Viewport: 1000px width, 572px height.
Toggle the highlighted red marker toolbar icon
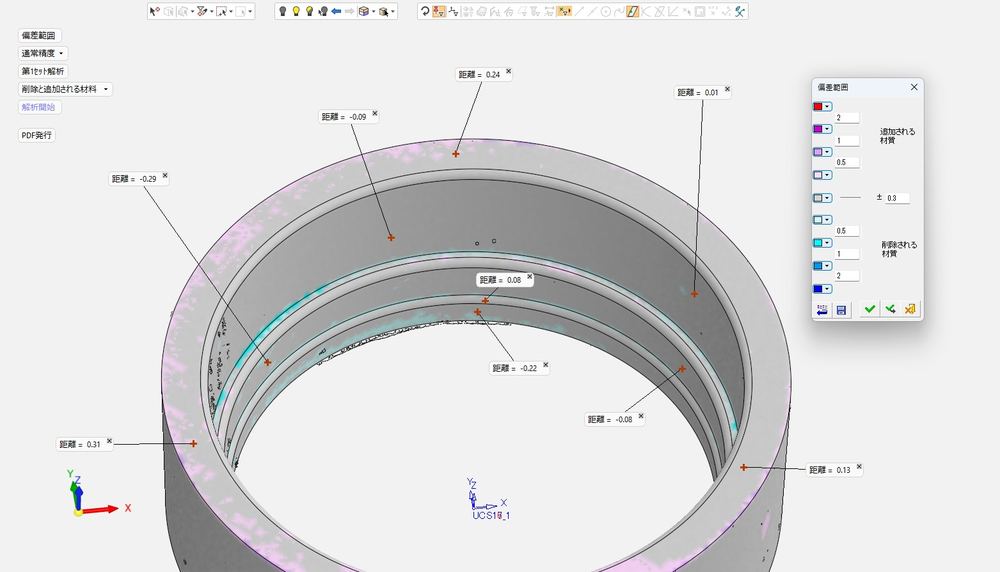coord(439,11)
